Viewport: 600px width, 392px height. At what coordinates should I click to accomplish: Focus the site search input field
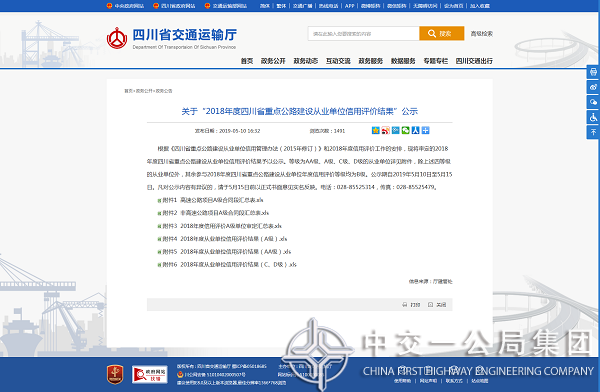click(x=364, y=33)
